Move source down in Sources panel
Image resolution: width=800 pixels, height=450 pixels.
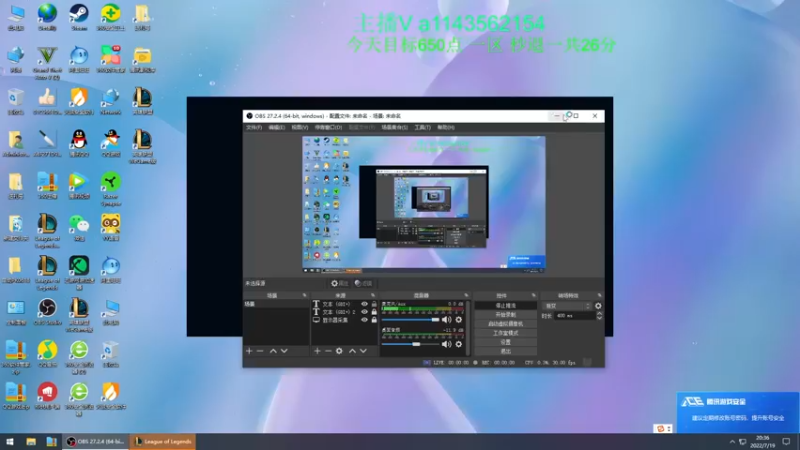point(363,351)
